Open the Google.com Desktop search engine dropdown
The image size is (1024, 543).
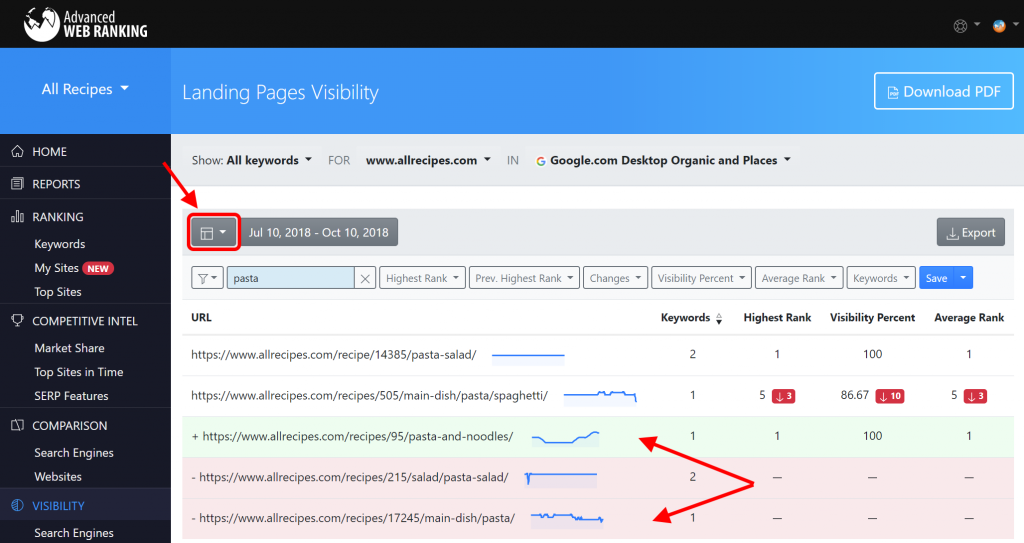(663, 160)
